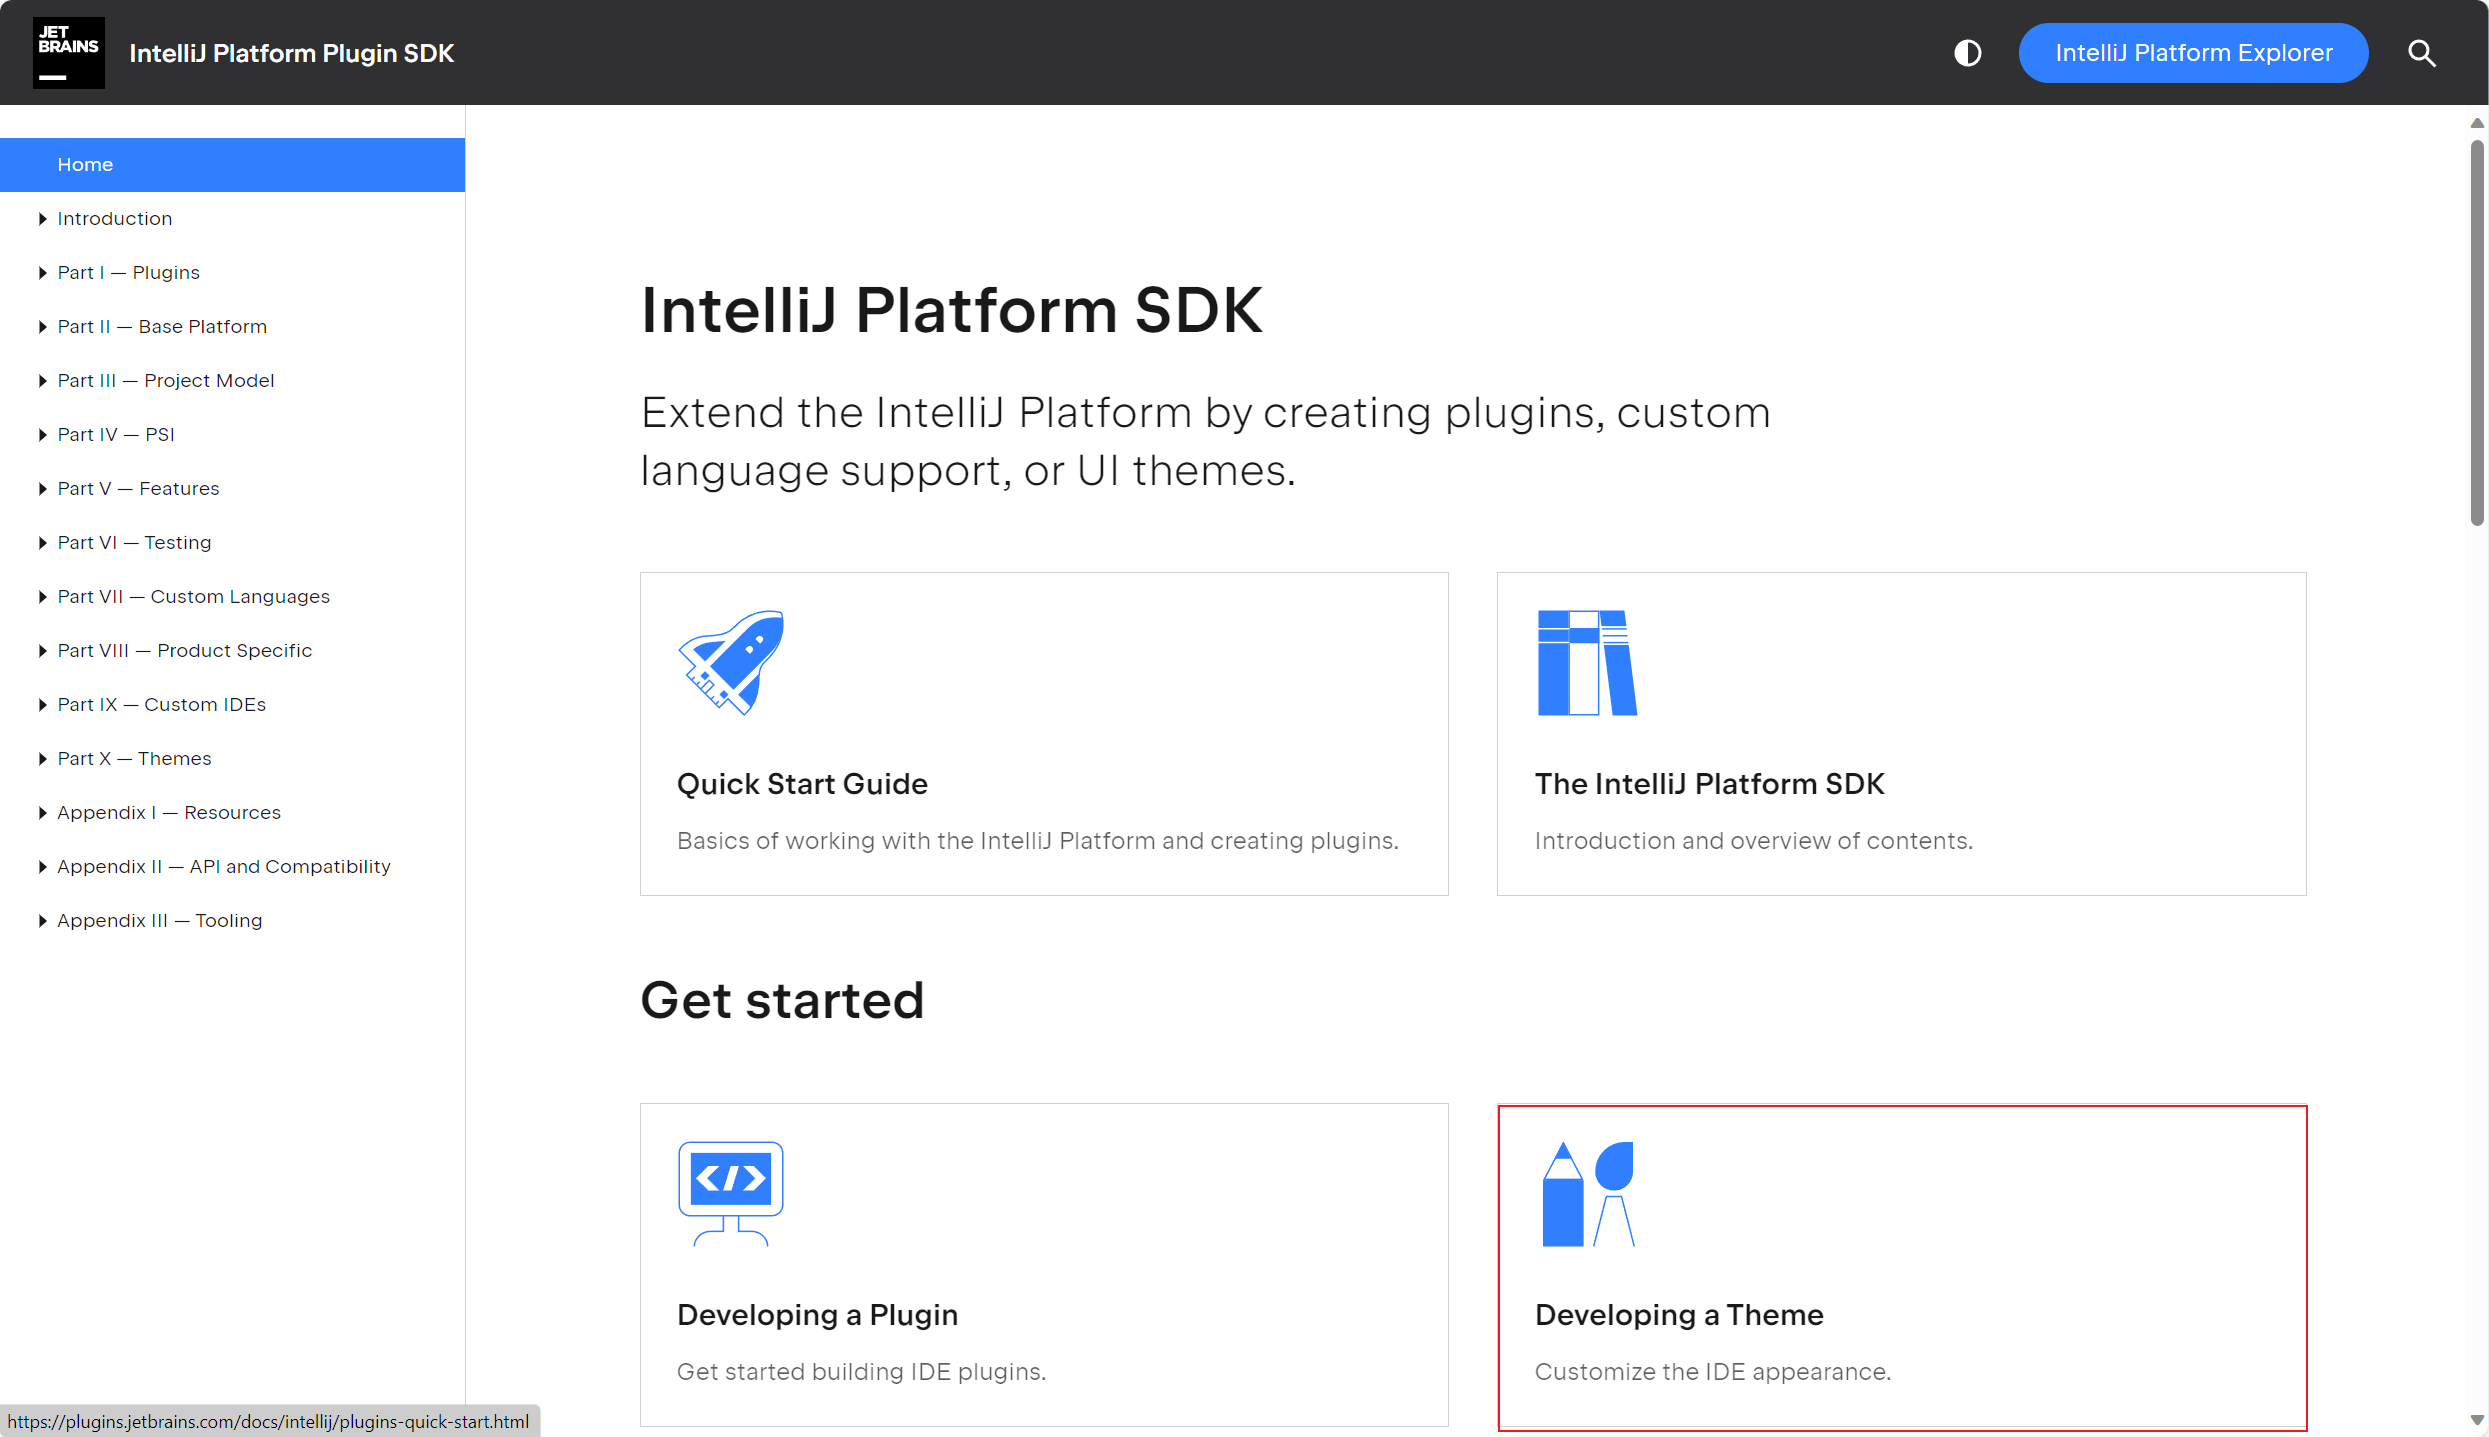The image size is (2489, 1437).
Task: Open The IntelliJ Platform SDK card title
Action: 1709,784
